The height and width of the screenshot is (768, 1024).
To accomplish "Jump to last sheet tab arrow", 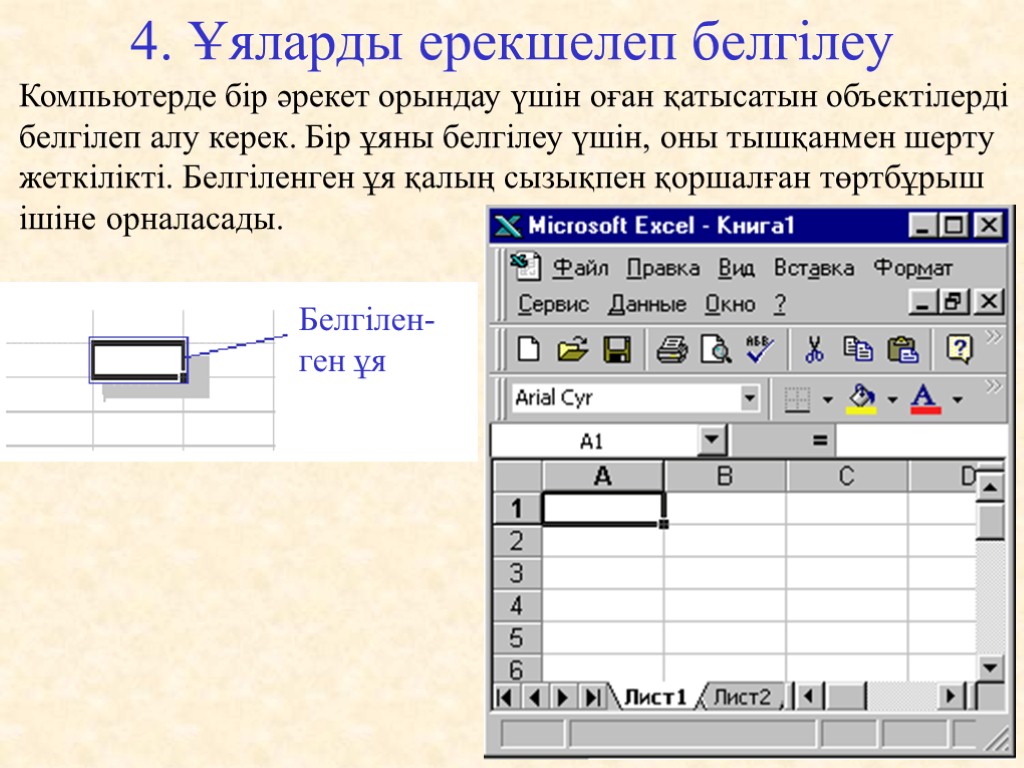I will point(592,697).
